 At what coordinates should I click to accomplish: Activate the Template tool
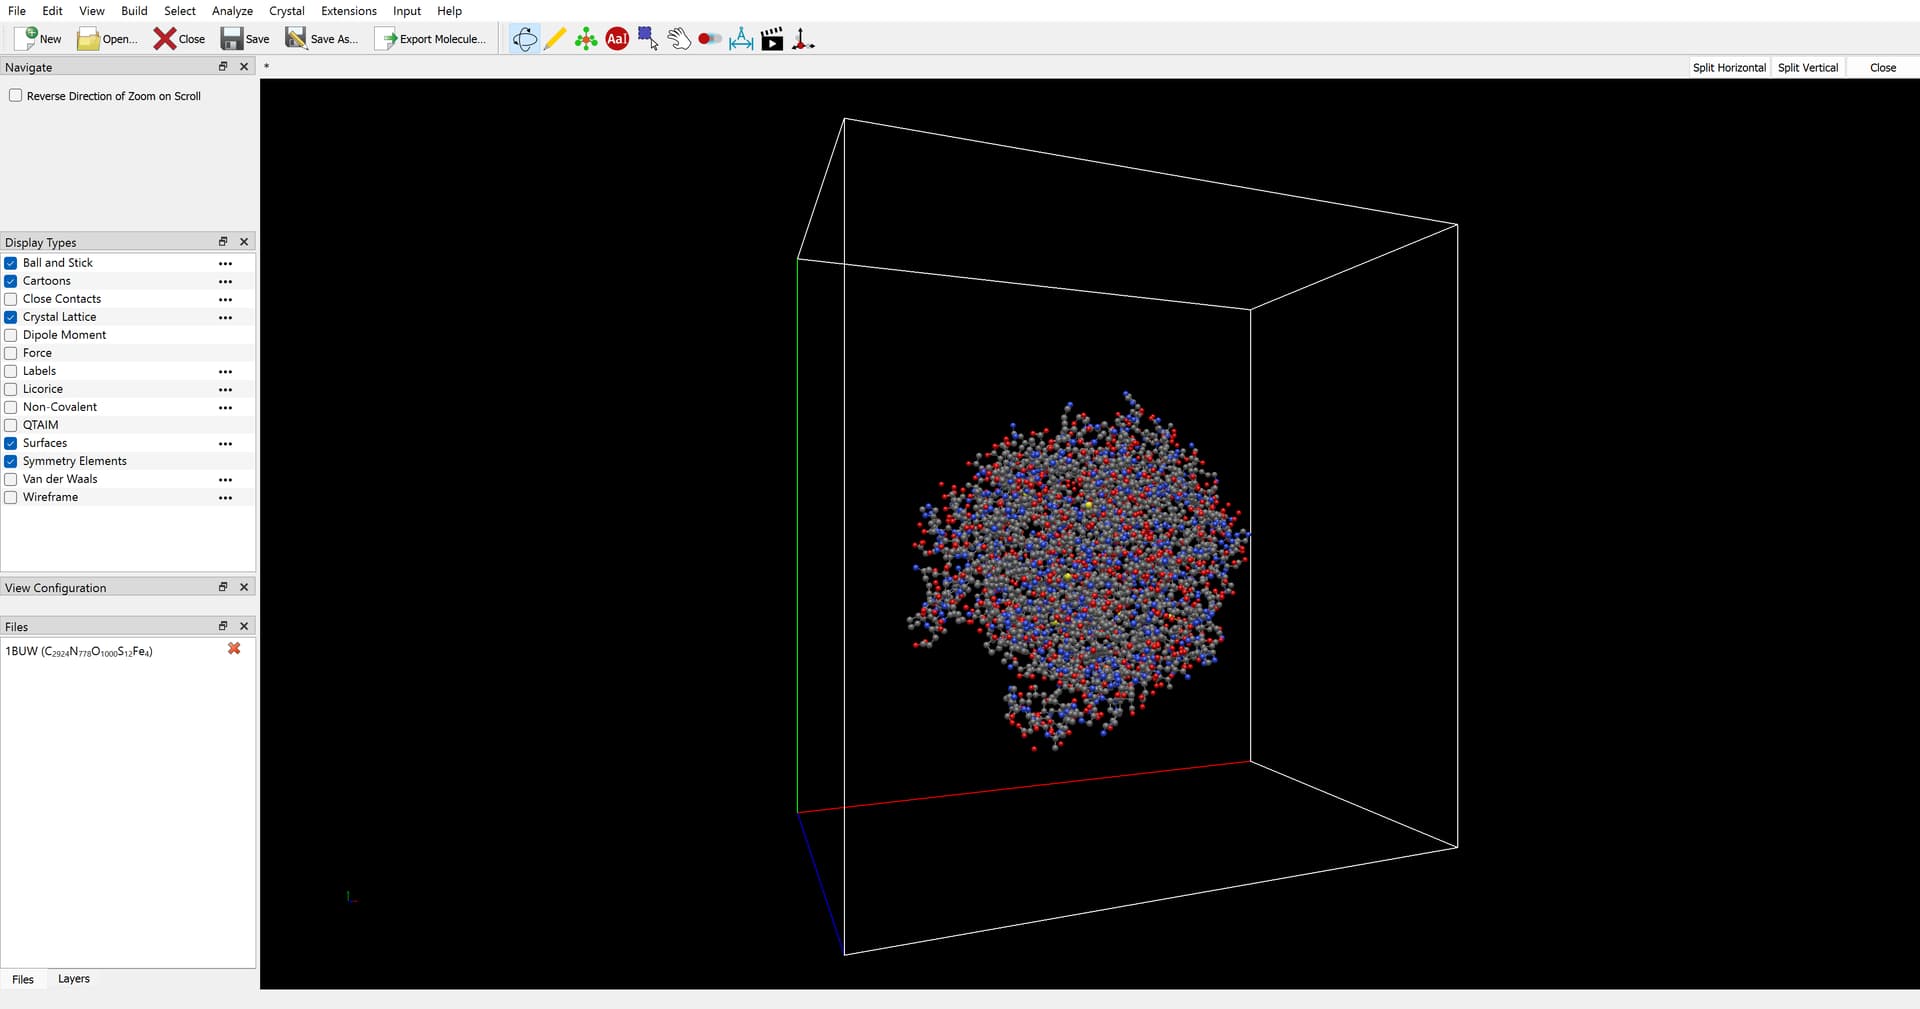pyautogui.click(x=586, y=39)
